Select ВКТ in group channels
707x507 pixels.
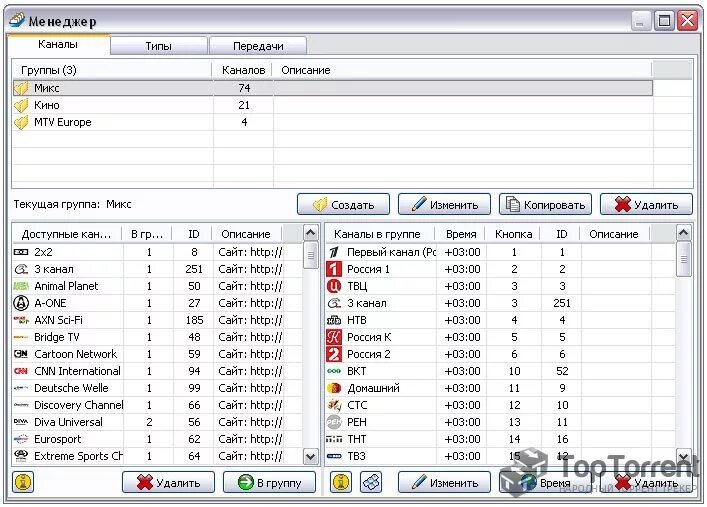[500, 371]
